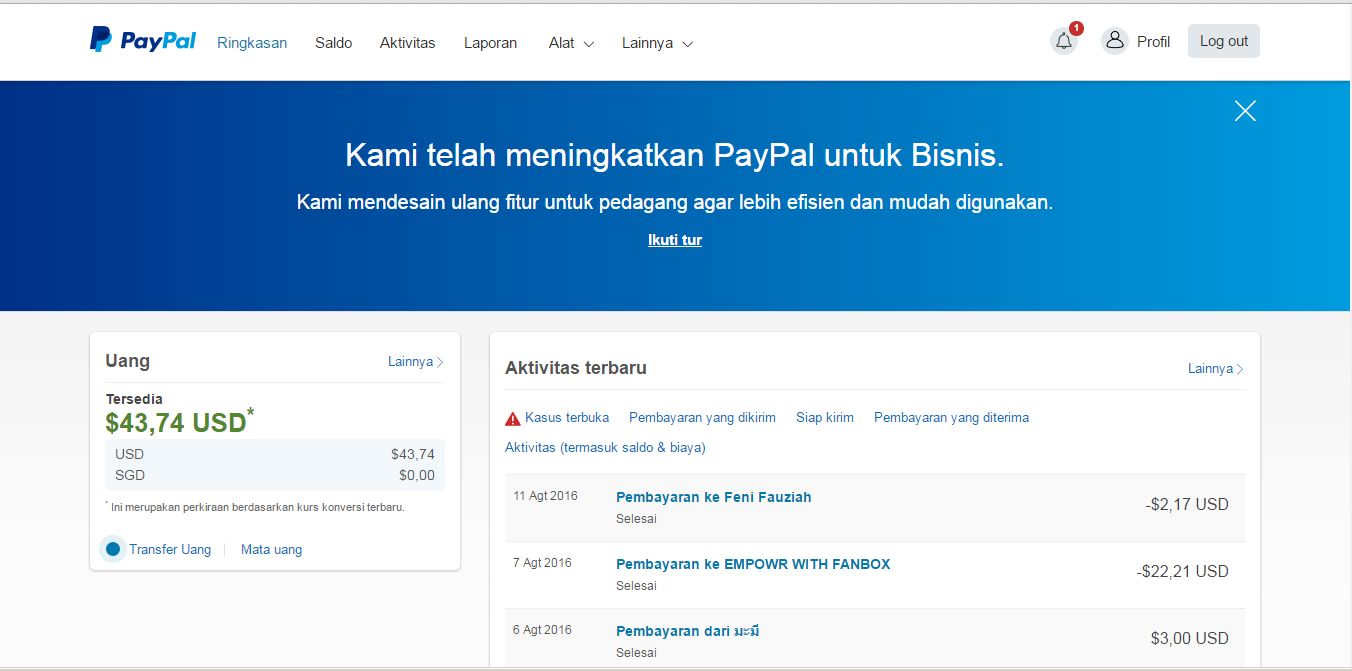Expand the Lainnya menu in navigation bar

(x=657, y=43)
